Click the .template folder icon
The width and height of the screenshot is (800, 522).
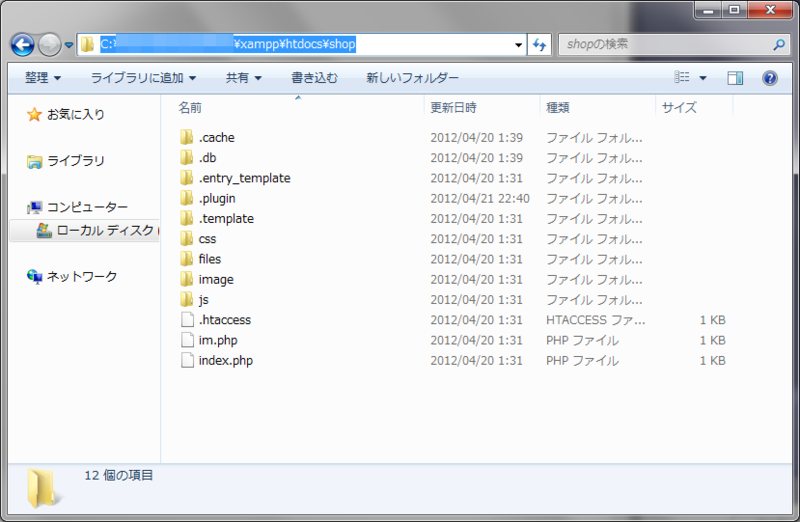[x=187, y=218]
